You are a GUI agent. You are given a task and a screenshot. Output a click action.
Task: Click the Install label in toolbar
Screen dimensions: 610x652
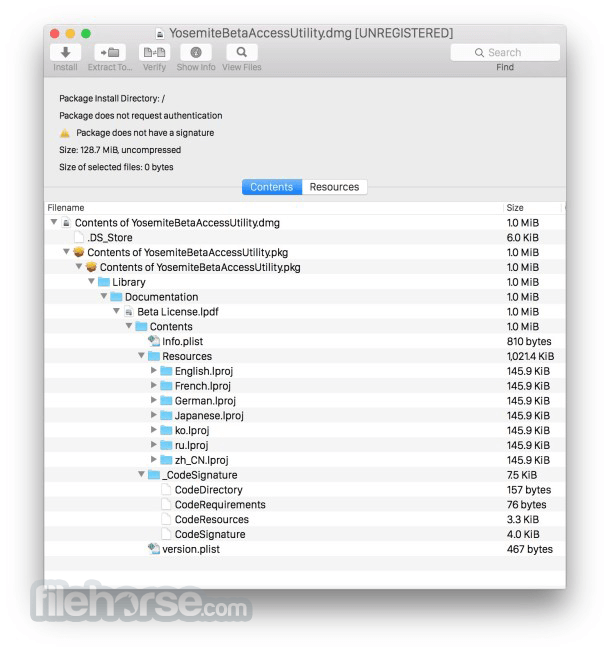point(65,67)
